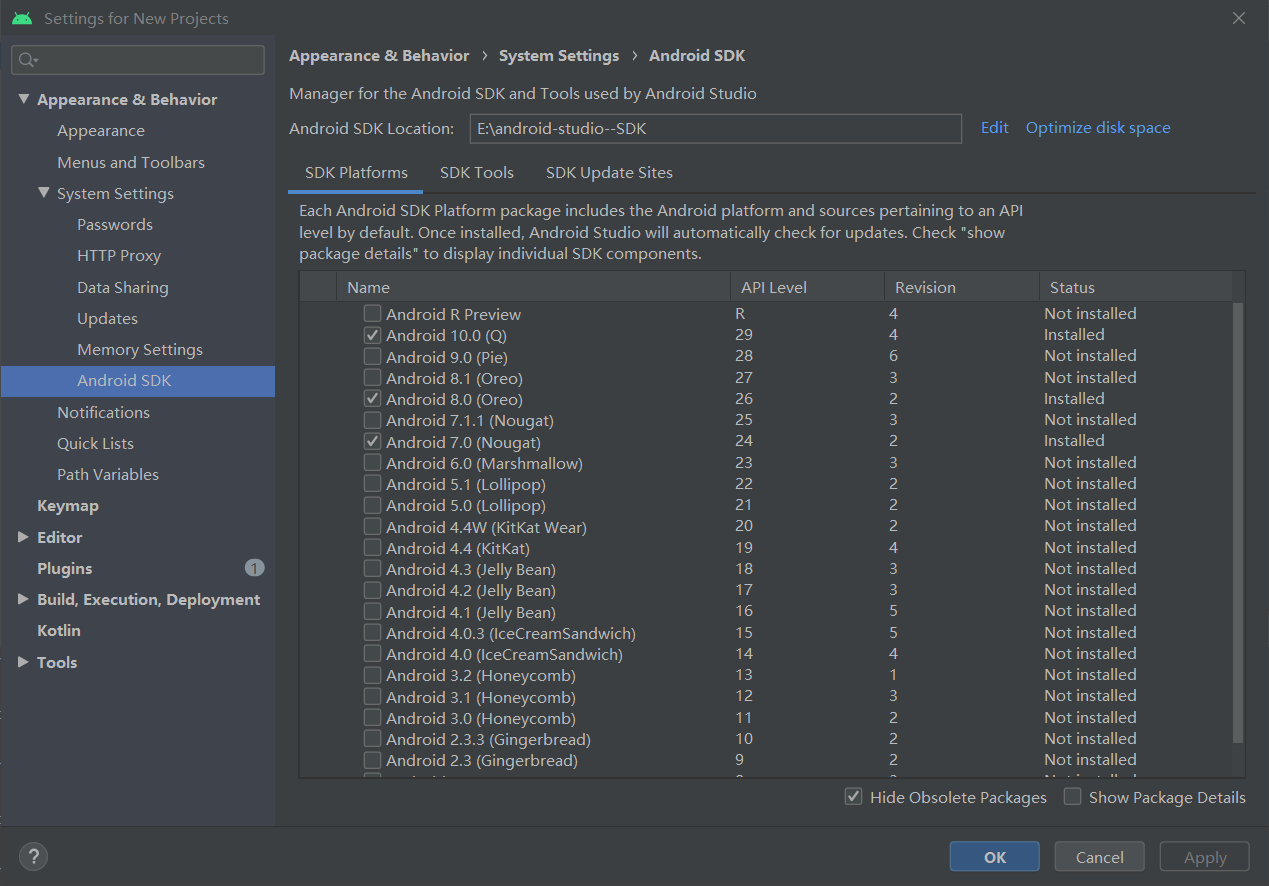This screenshot has height=886, width=1269.
Task: Sort the table by API Level header
Action: [807, 287]
